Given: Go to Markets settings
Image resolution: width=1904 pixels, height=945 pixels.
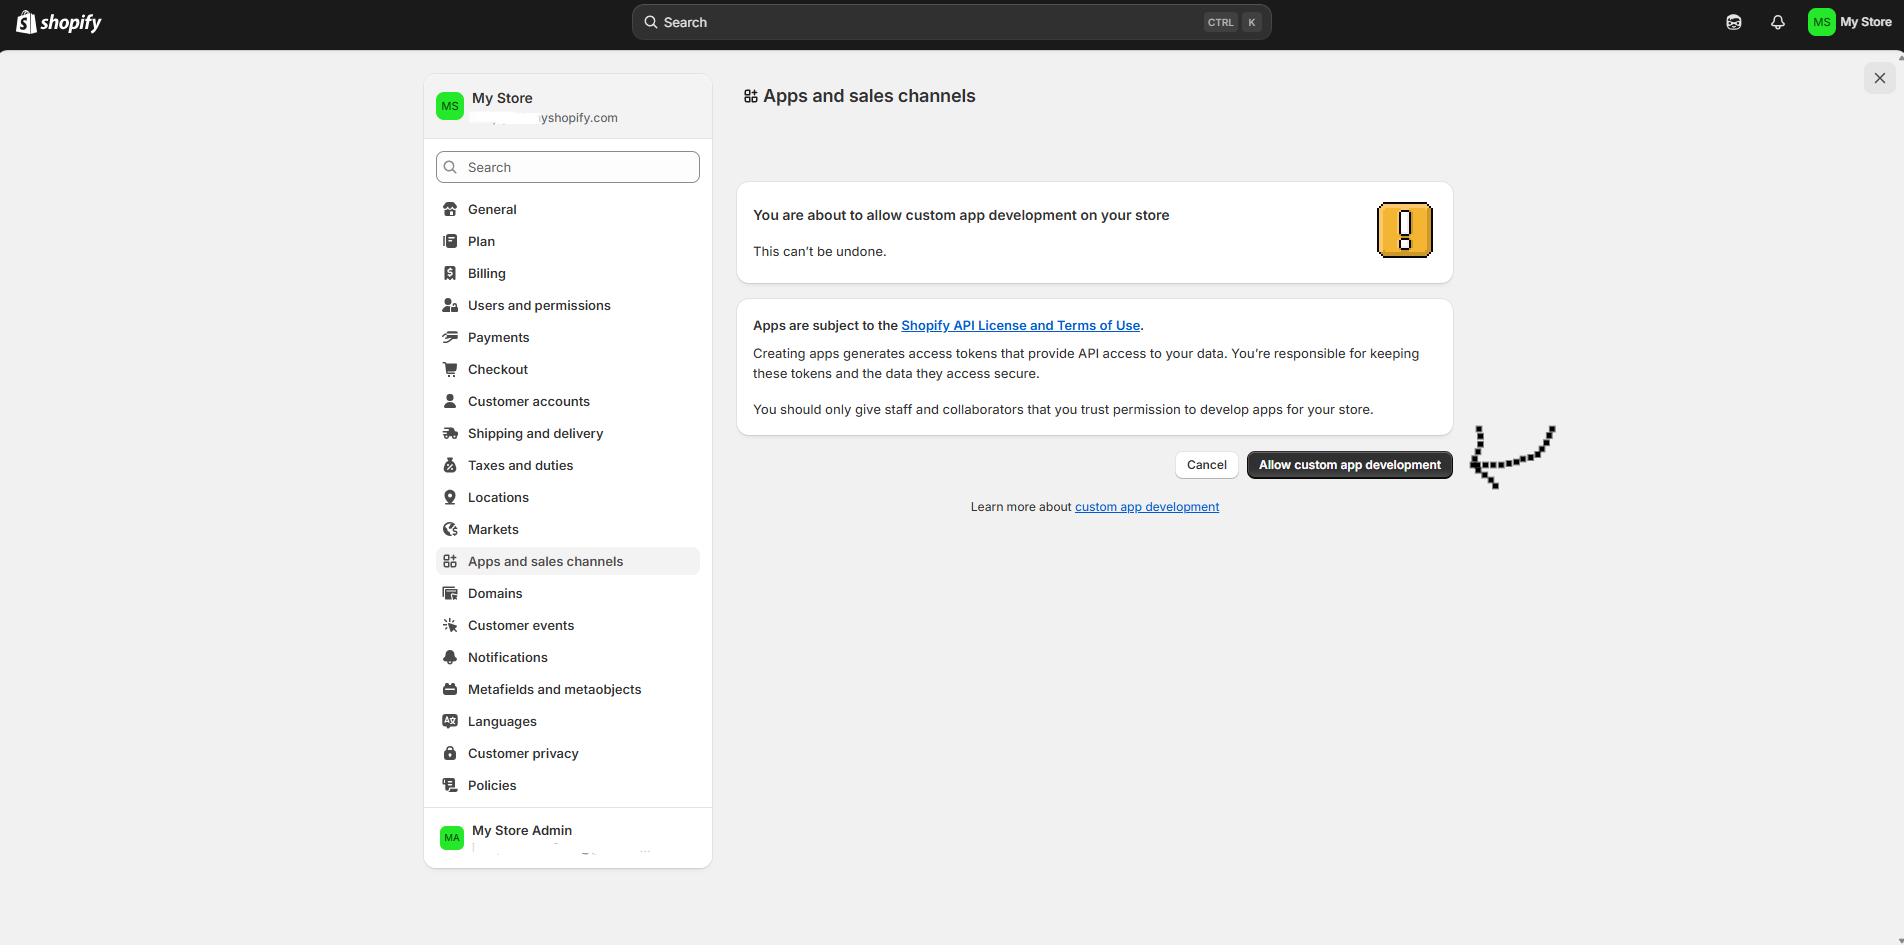Looking at the screenshot, I should pyautogui.click(x=568, y=529).
